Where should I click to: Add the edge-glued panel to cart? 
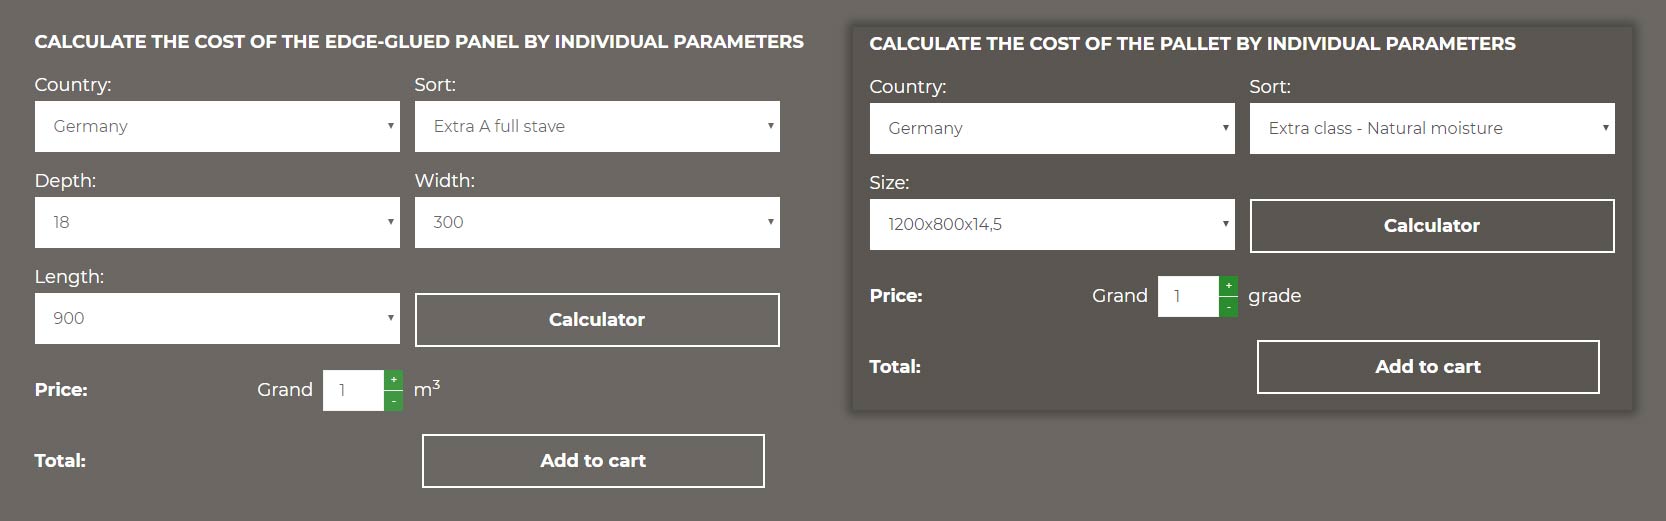click(593, 461)
